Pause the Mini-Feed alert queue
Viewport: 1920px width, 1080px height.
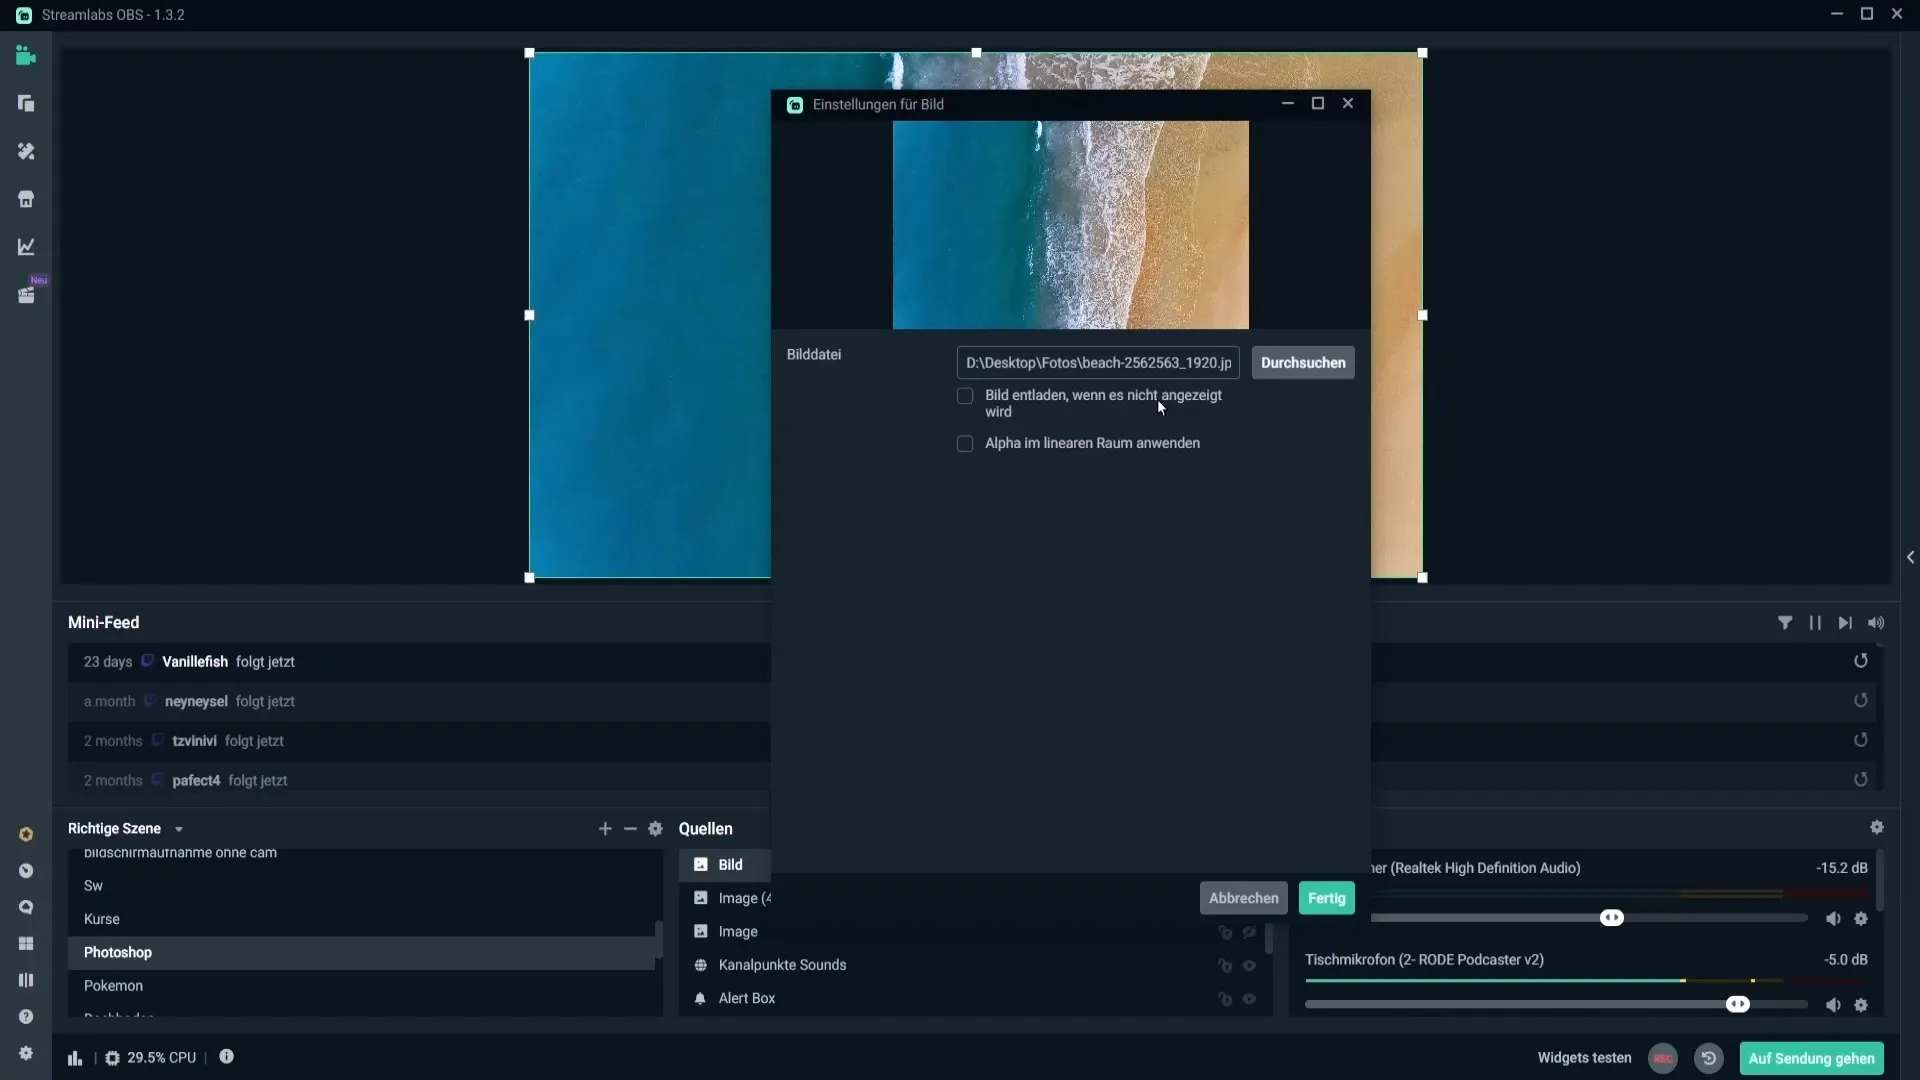click(1815, 623)
